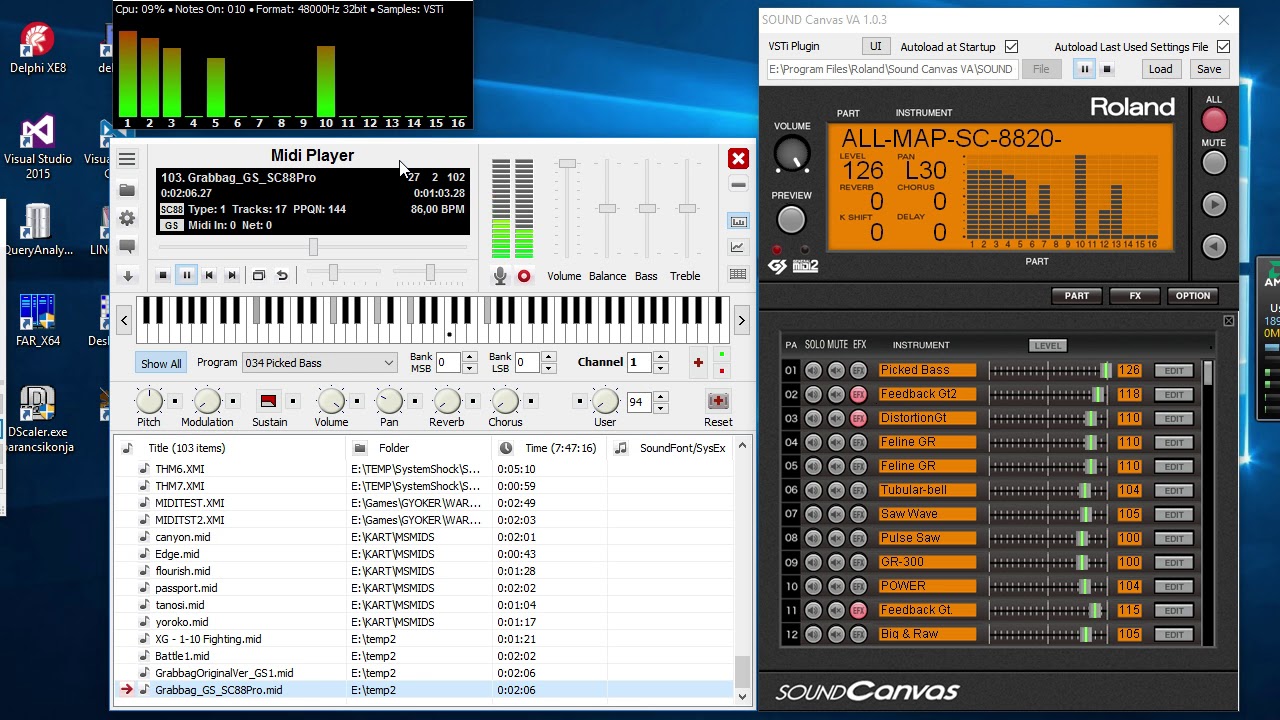Pause the playing MIDI track
This screenshot has width=1280, height=720.
coord(186,276)
